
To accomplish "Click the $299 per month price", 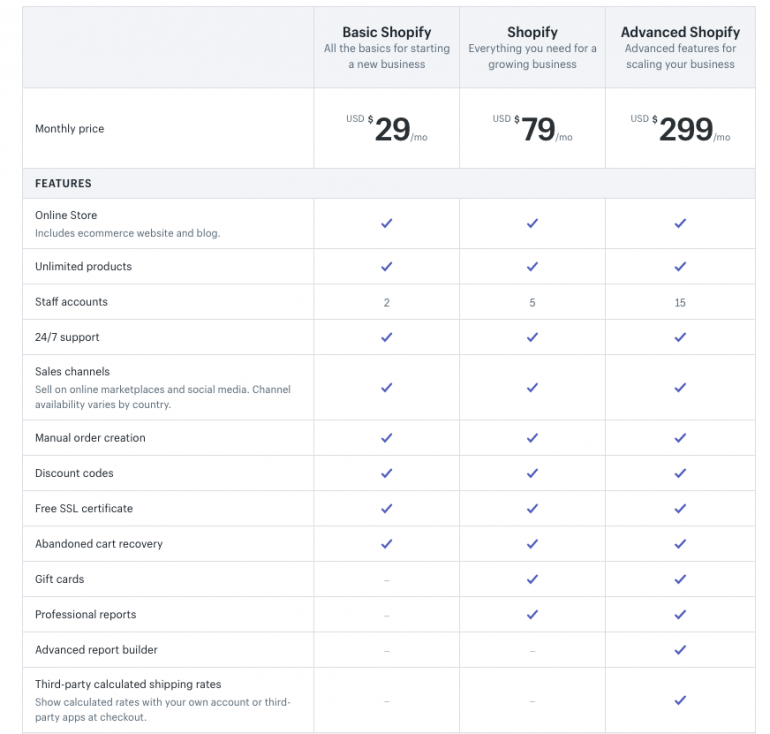I will point(685,129).
